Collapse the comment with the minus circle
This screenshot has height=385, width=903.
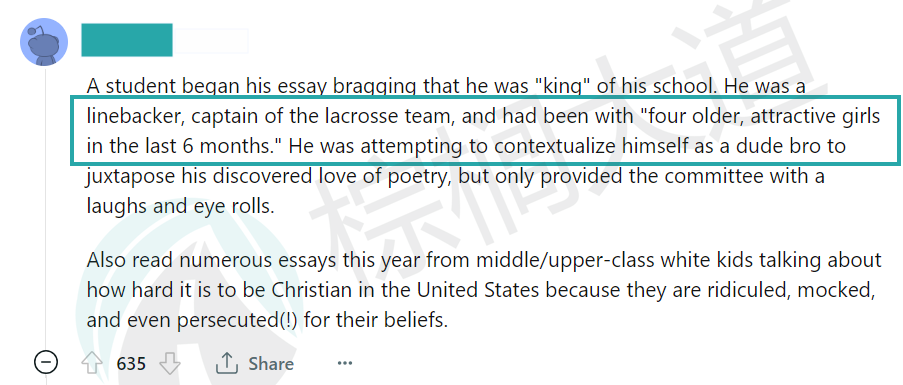click(46, 363)
